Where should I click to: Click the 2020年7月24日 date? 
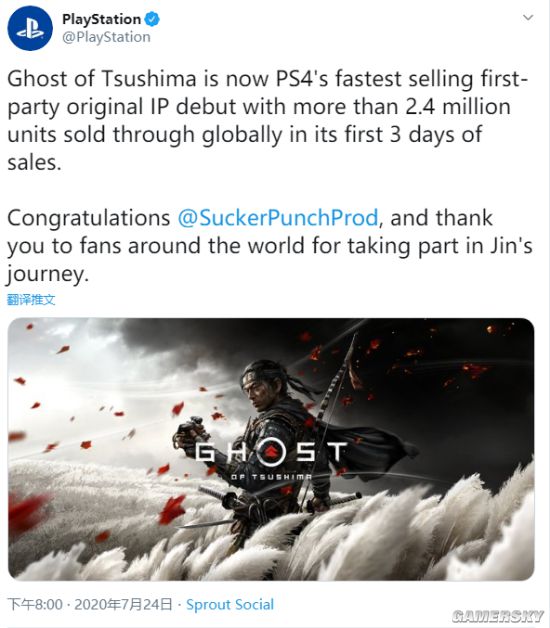pyautogui.click(x=123, y=604)
